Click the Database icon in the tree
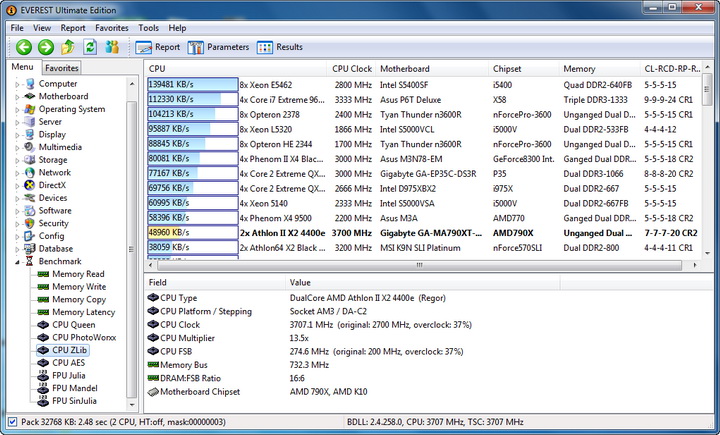720x435 pixels. click(30, 249)
